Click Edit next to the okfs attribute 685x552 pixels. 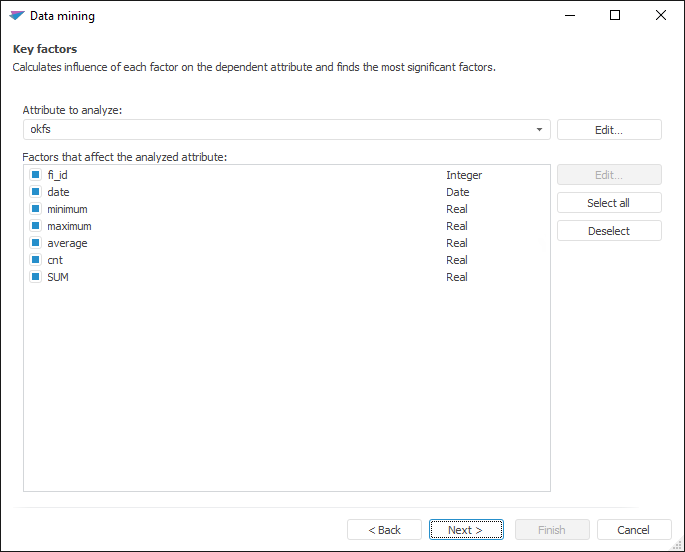609,130
